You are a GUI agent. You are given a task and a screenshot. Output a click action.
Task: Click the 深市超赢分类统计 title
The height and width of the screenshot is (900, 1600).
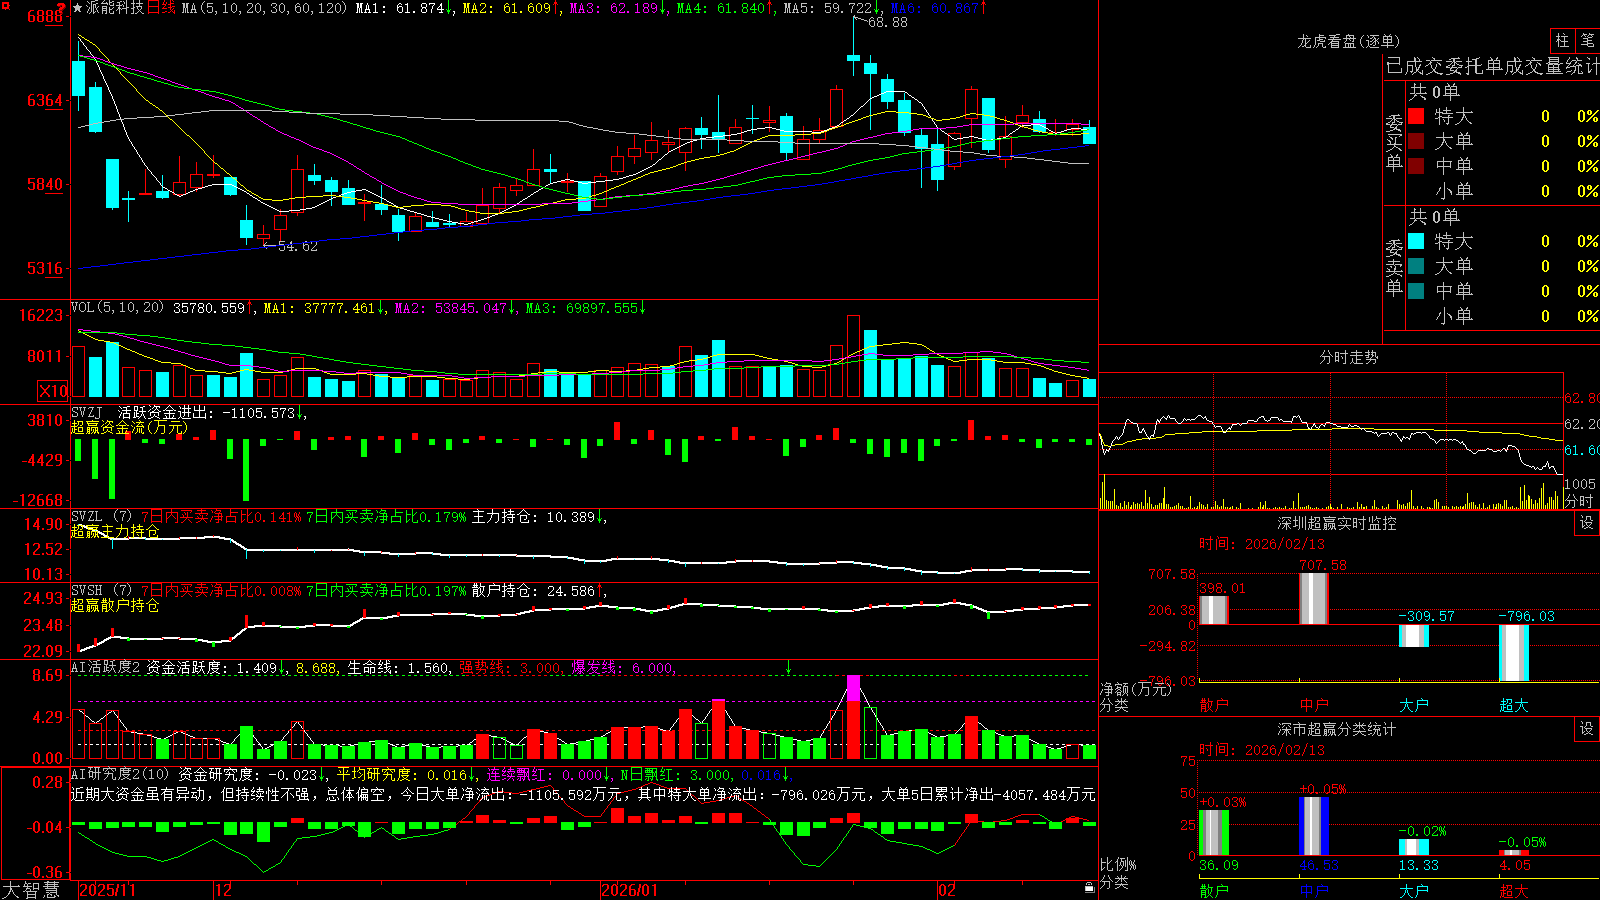tap(1337, 729)
